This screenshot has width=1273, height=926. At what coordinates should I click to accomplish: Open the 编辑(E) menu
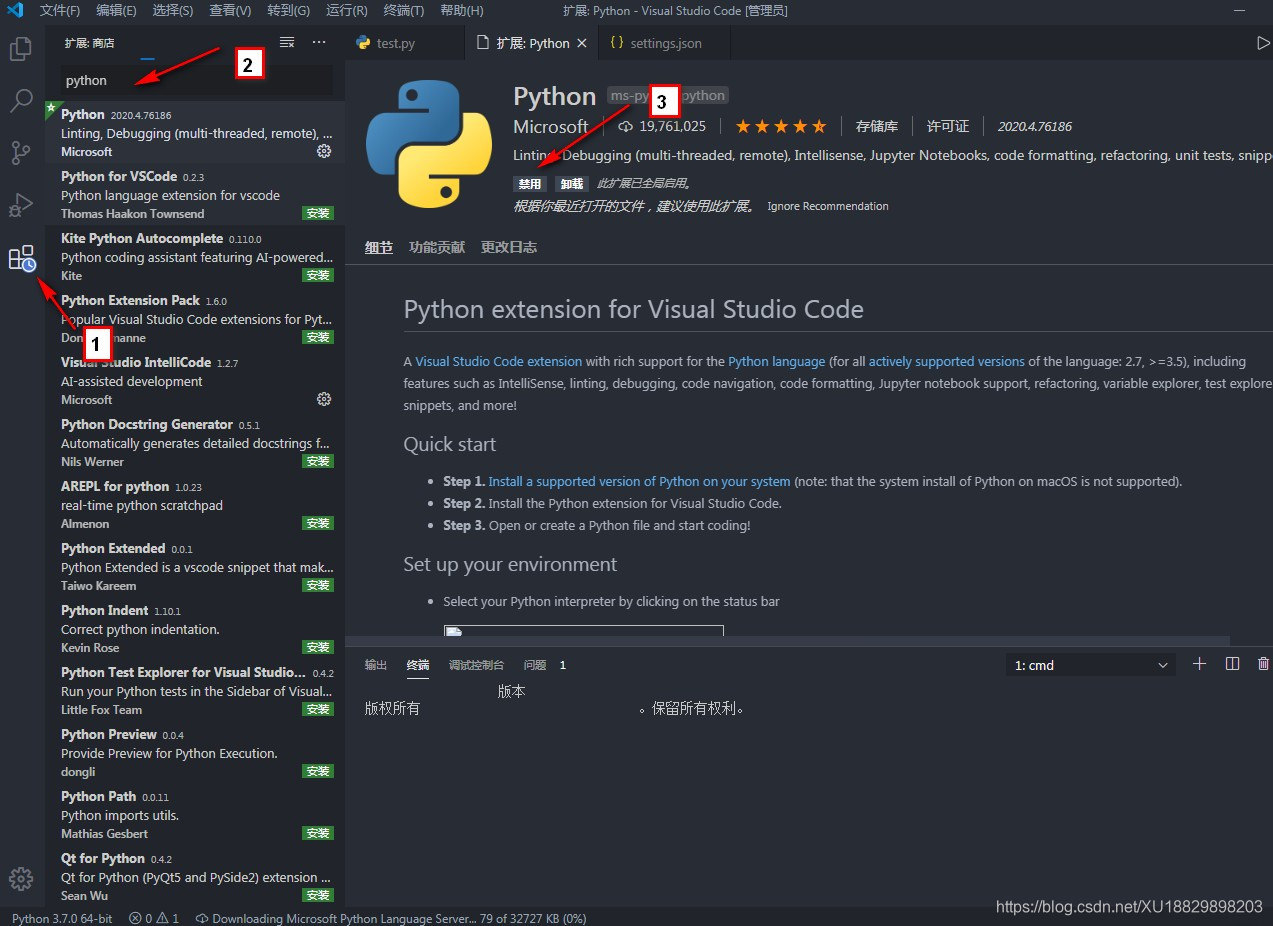(117, 10)
